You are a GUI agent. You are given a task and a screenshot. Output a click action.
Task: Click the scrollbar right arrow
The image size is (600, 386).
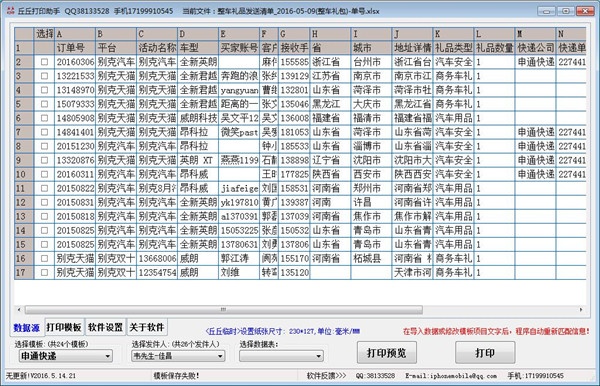[581, 309]
